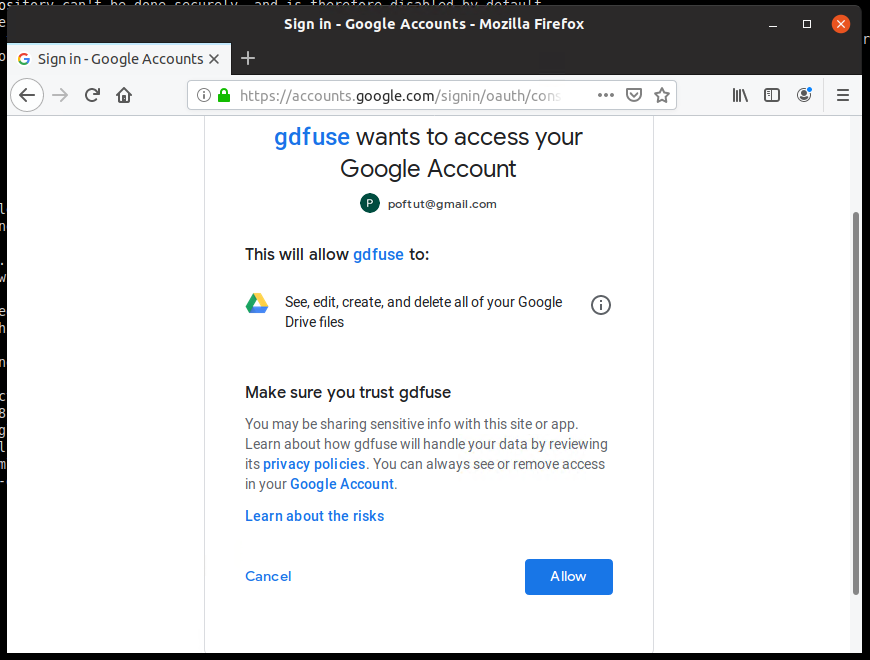Image resolution: width=870 pixels, height=660 pixels.
Task: Bookmark this page with the star icon
Action: (x=661, y=95)
